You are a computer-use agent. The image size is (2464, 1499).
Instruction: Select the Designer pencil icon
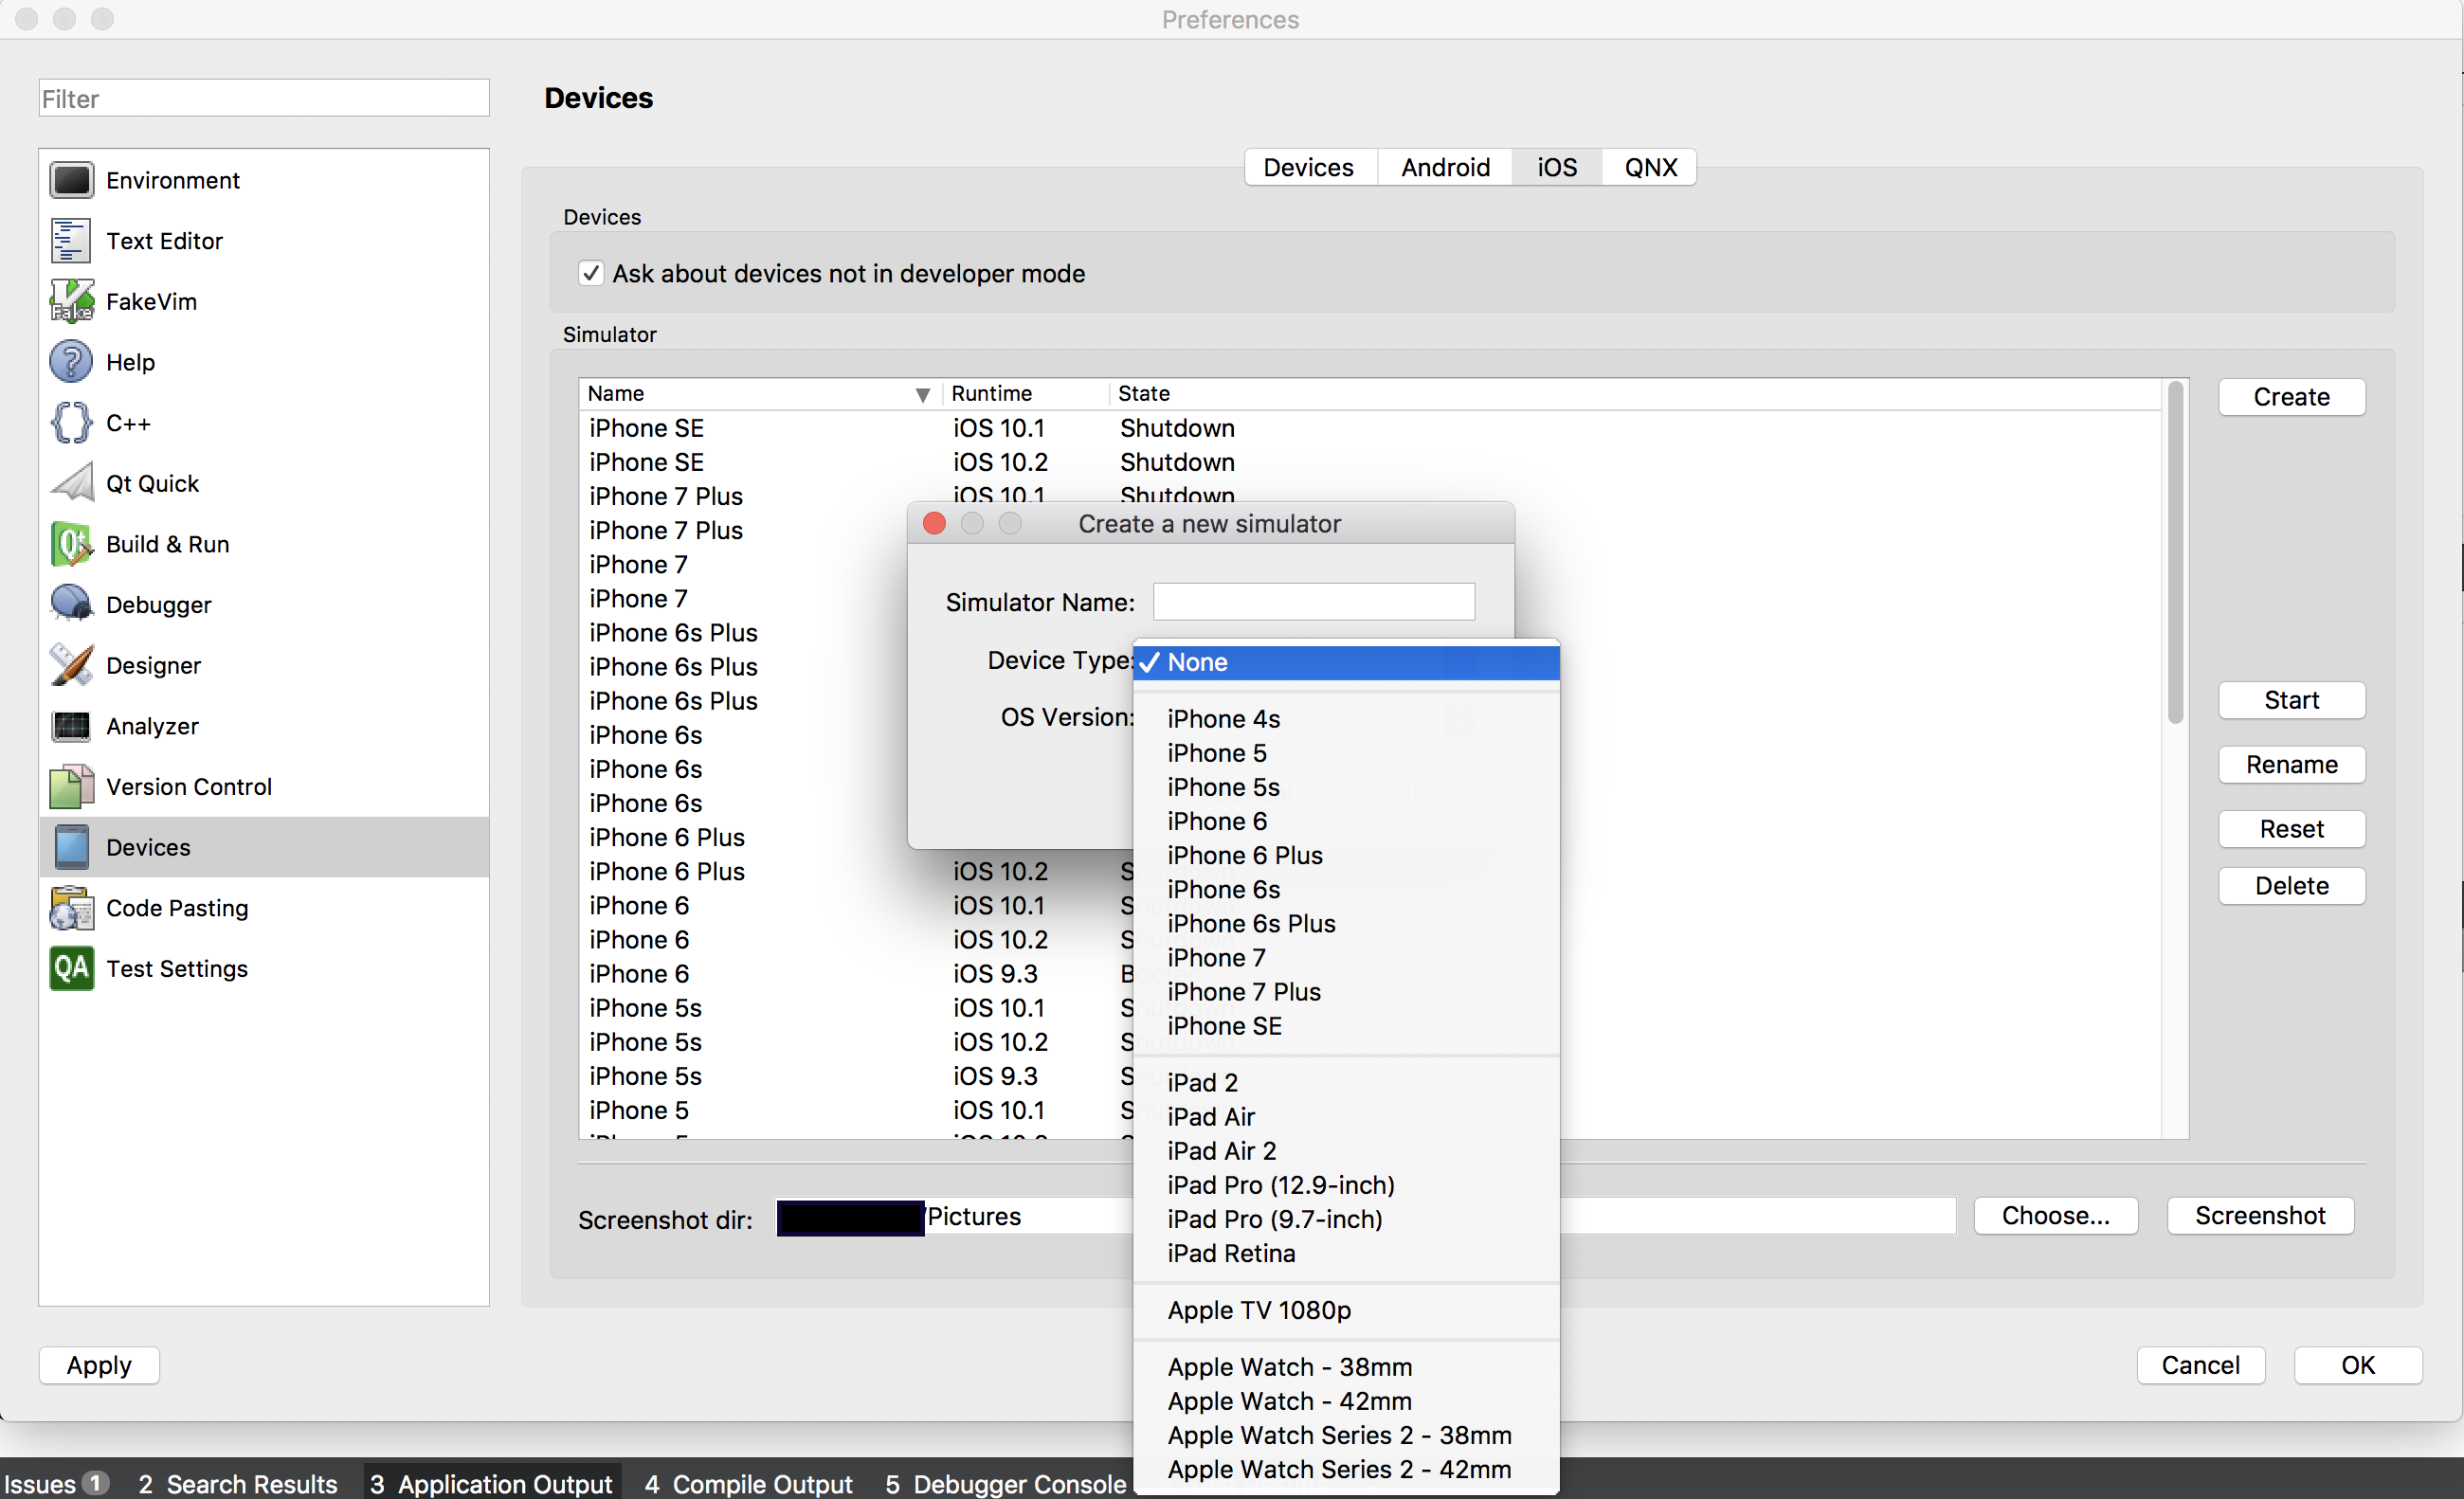71,665
